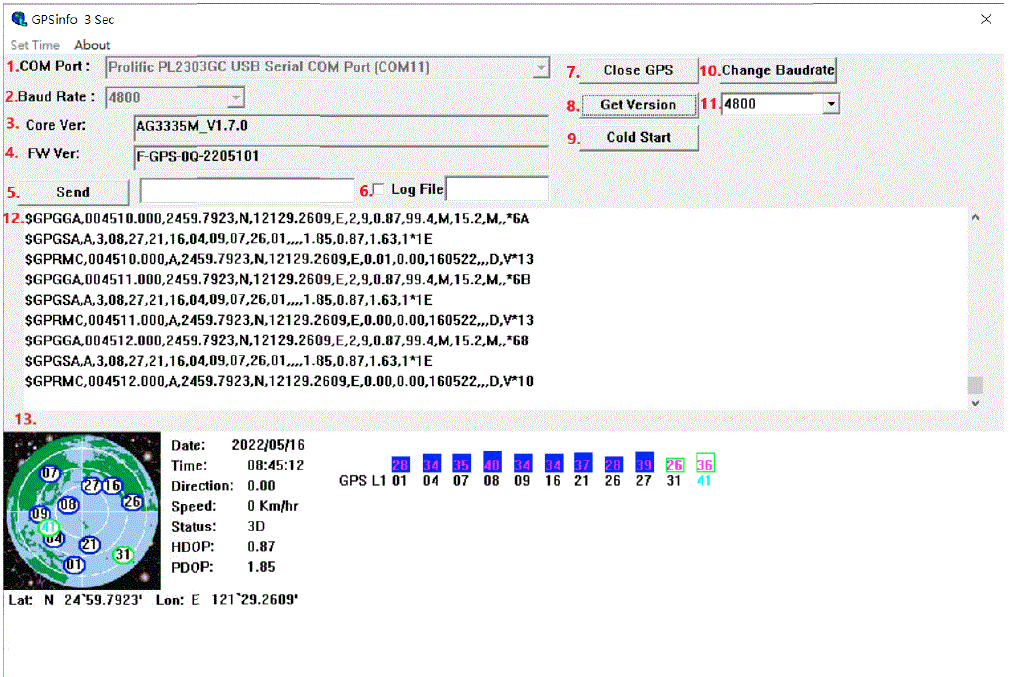Viewport: 1013px width, 677px height.
Task: Open the About menu
Action: coord(92,45)
